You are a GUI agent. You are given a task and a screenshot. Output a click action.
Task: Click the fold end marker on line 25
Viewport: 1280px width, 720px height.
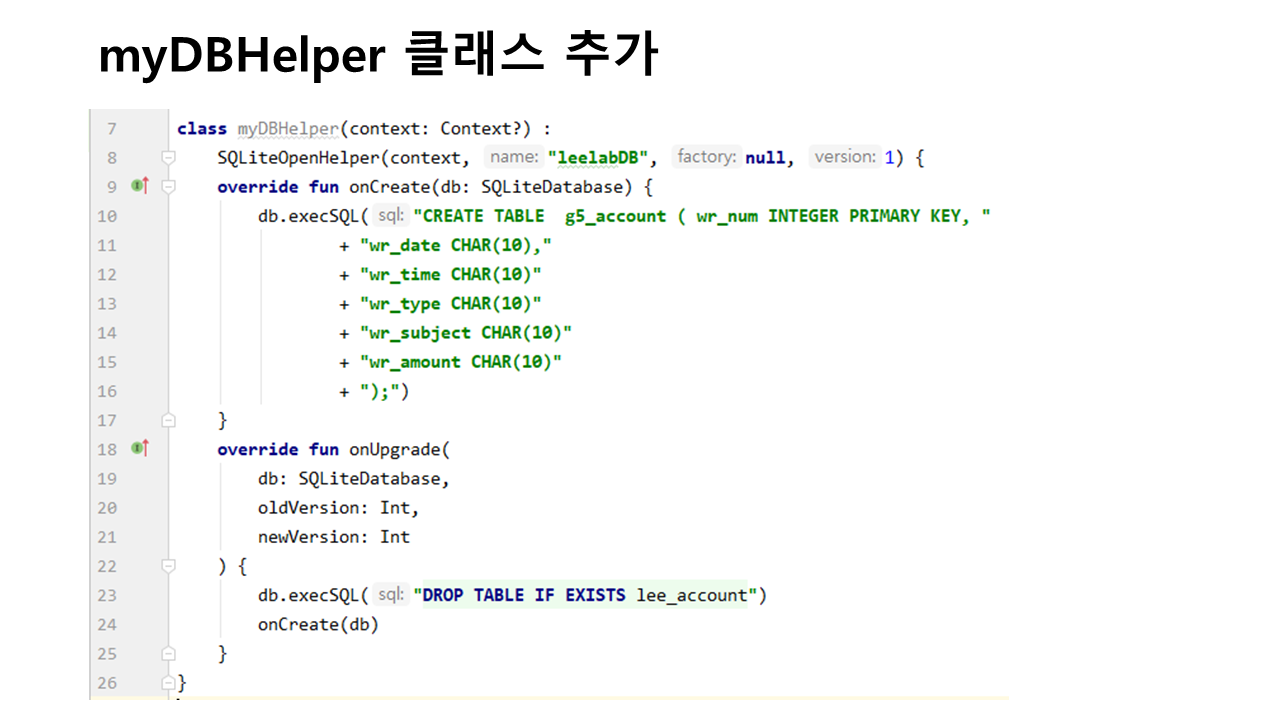point(168,654)
